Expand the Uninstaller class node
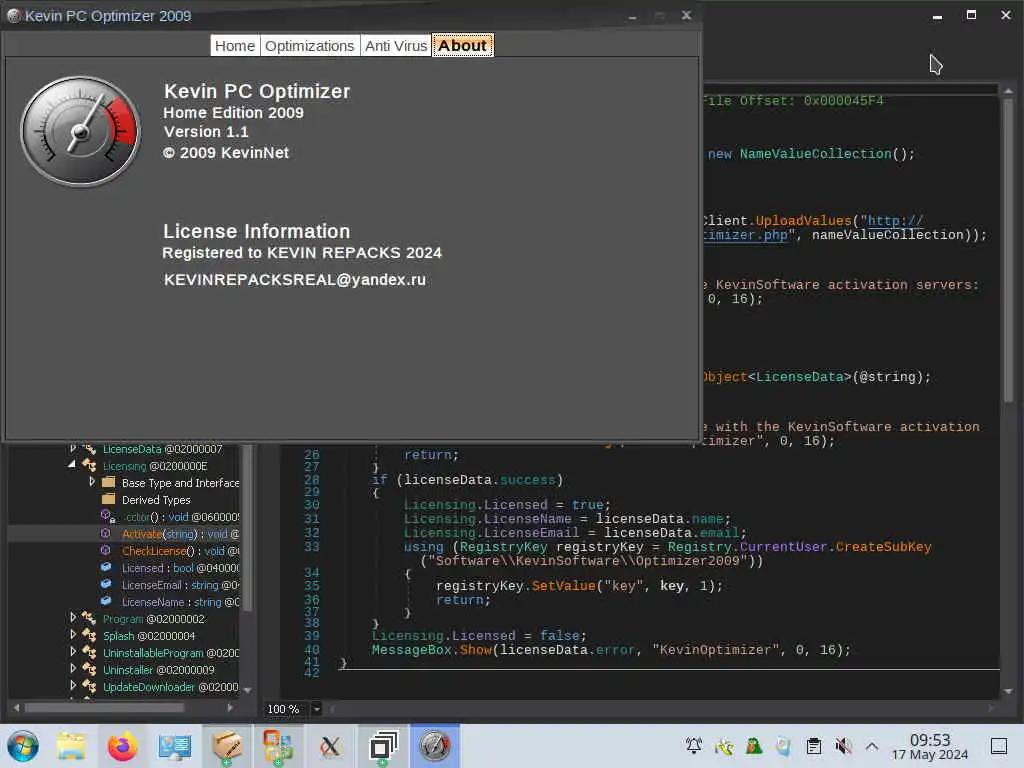Viewport: 1024px width, 768px height. point(73,669)
